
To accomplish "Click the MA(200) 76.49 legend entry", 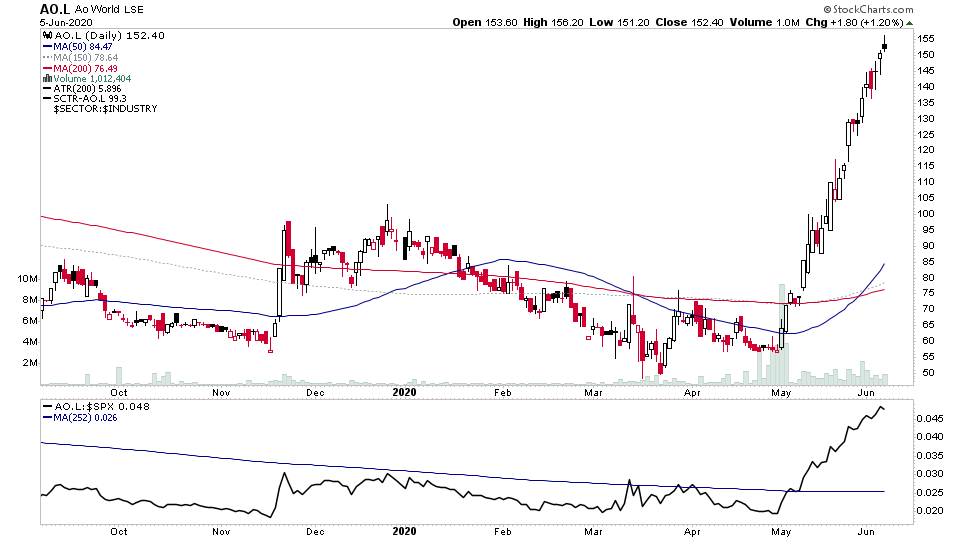I will (80, 69).
